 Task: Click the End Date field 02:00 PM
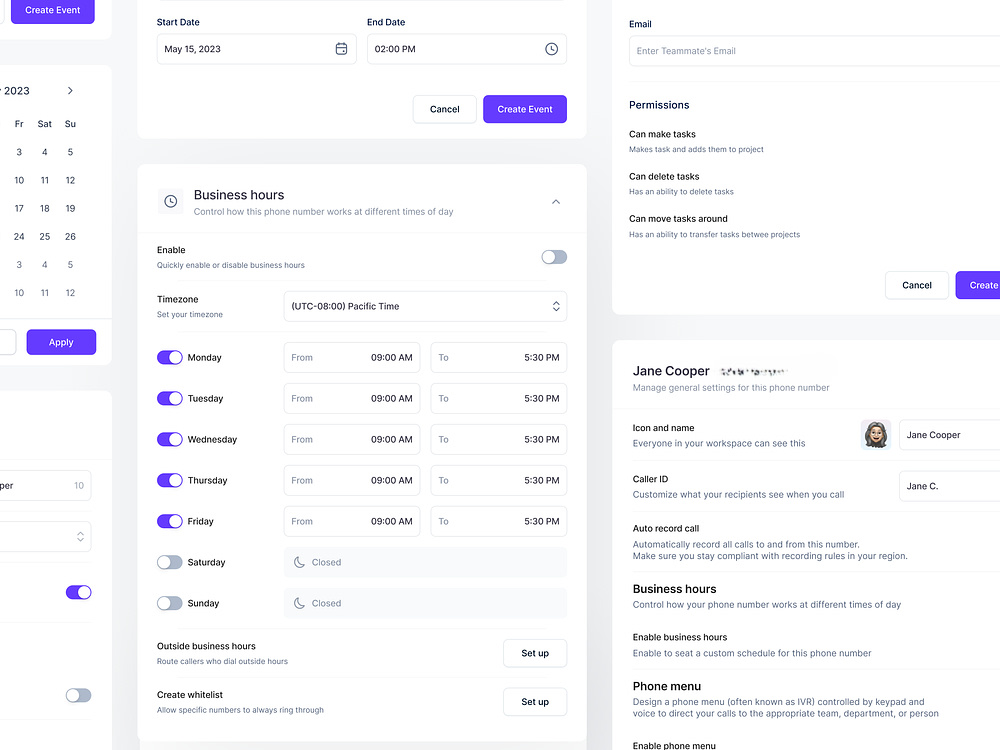467,49
